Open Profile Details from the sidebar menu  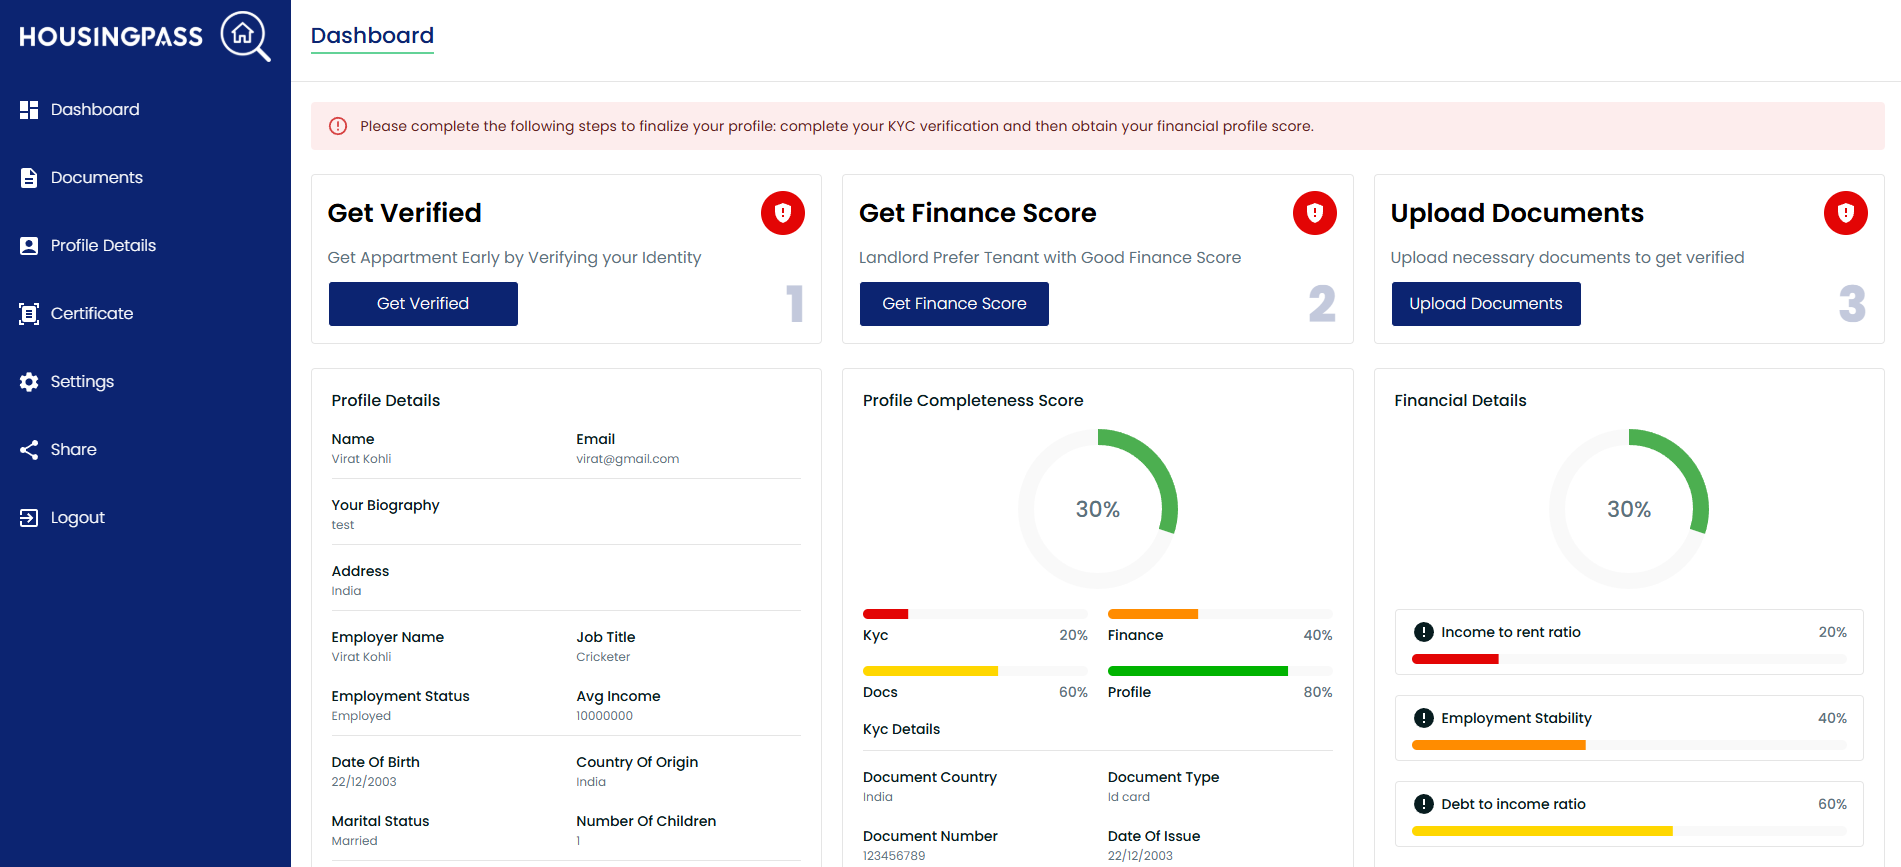point(103,246)
